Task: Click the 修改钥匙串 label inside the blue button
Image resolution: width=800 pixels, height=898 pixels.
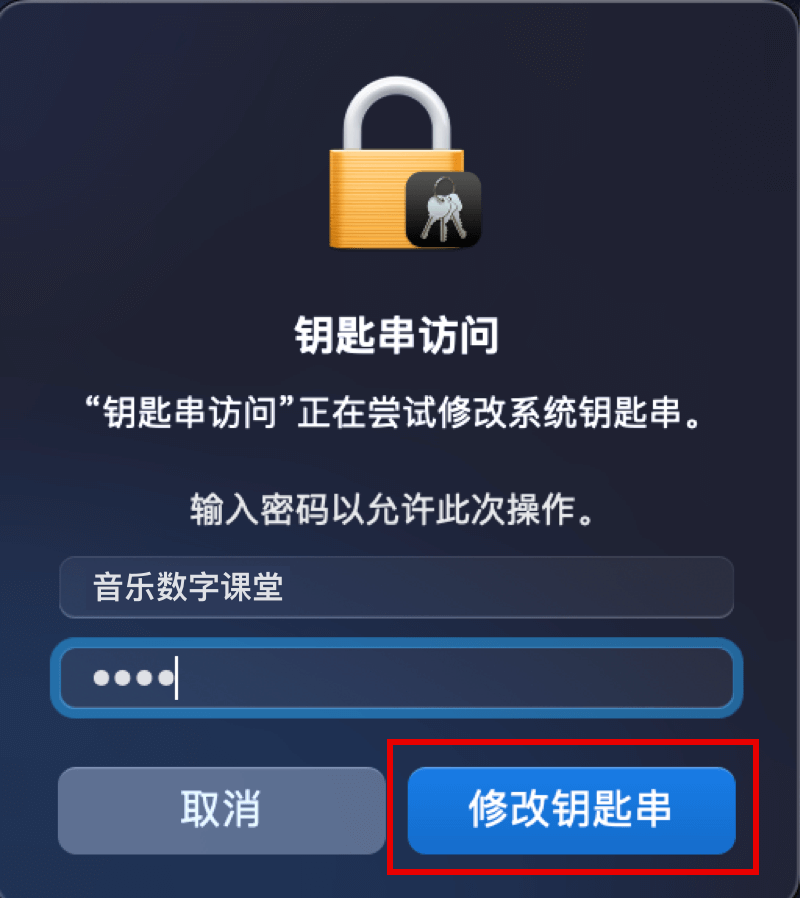Action: [570, 809]
